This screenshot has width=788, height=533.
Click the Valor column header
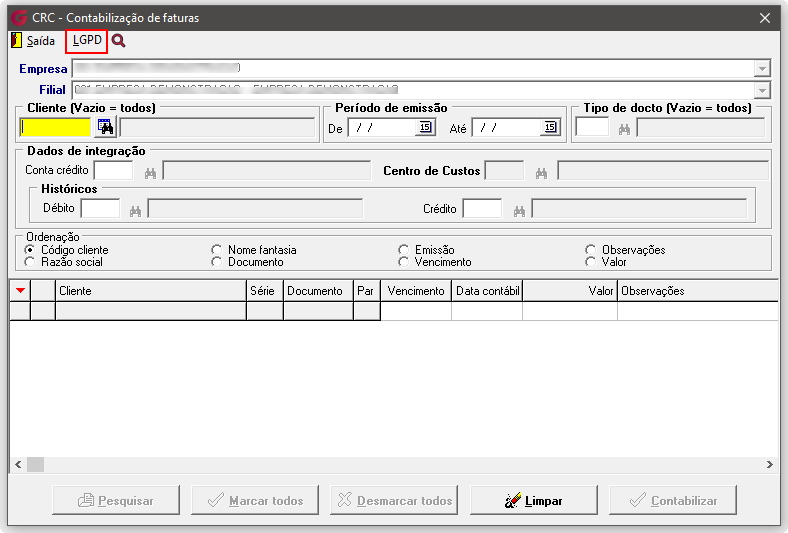(x=570, y=291)
